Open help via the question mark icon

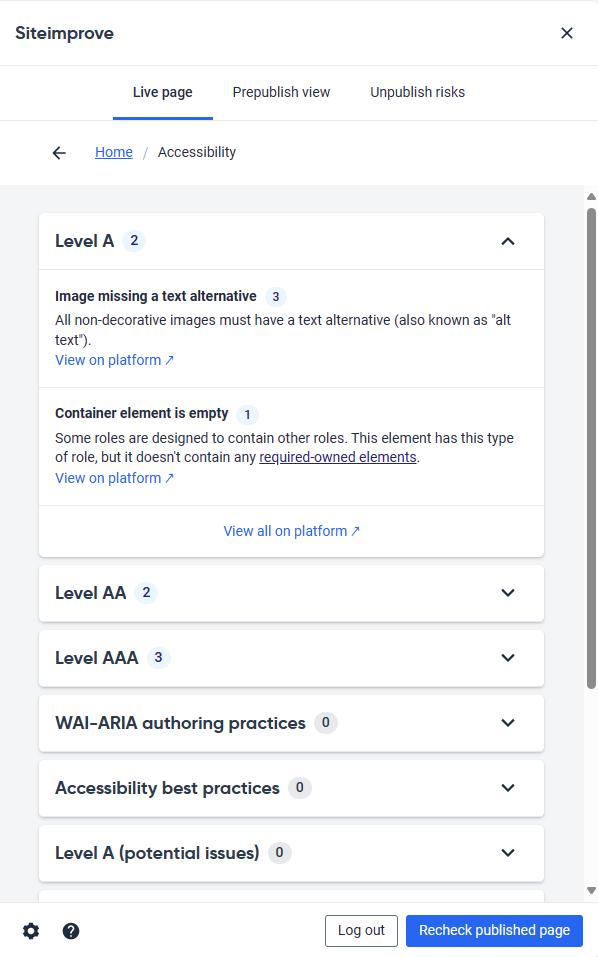pyautogui.click(x=71, y=931)
